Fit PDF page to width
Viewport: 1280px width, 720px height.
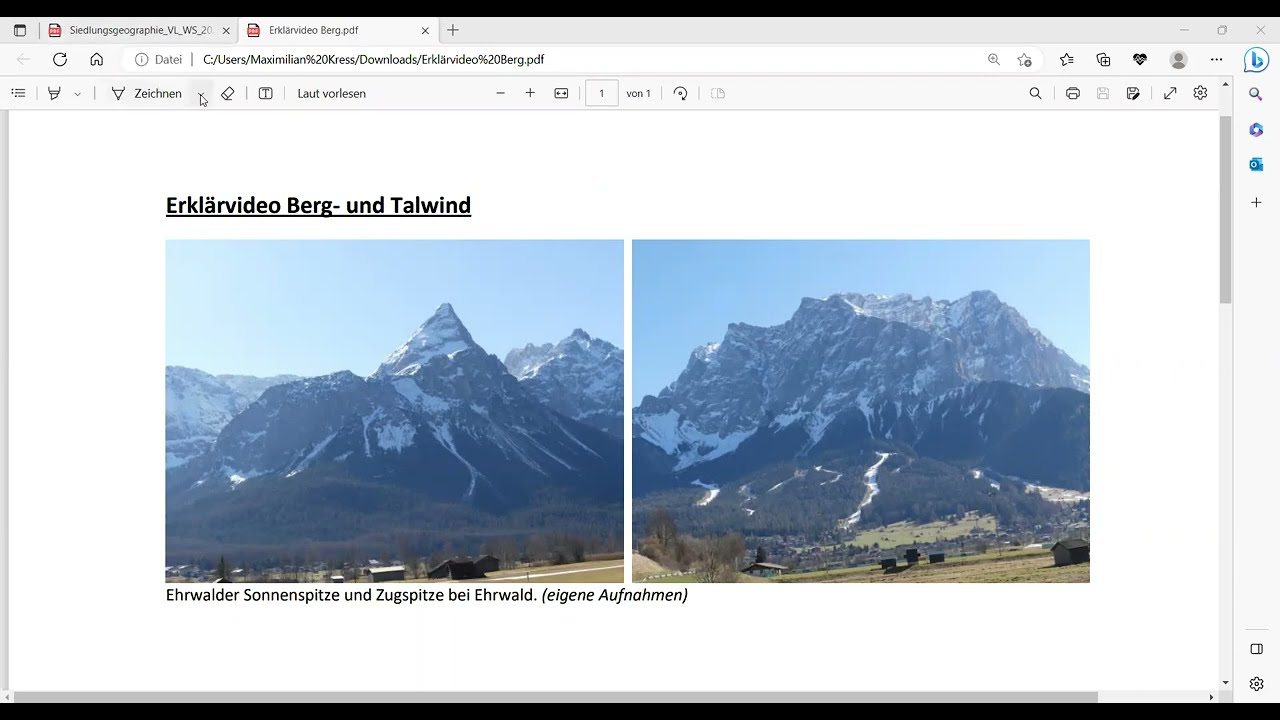[562, 93]
